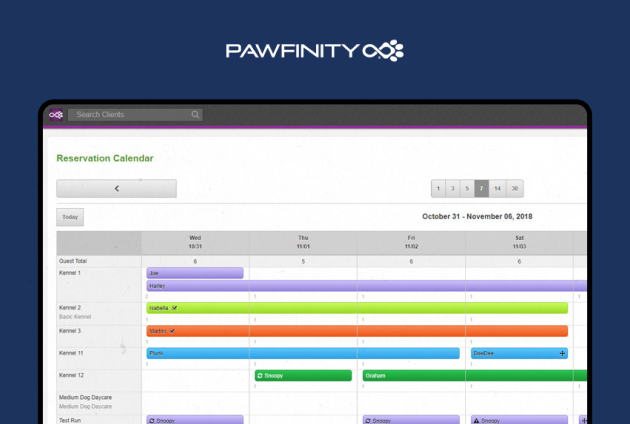Open Isabella's reservation in Kennel 2

click(357, 308)
